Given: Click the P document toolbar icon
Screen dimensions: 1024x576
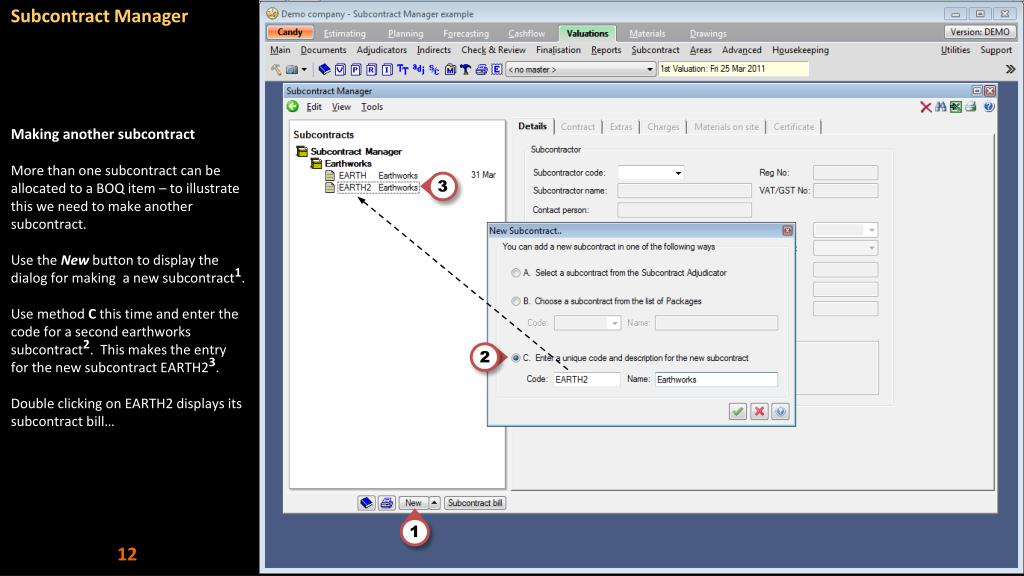Looking at the screenshot, I should (x=356, y=69).
